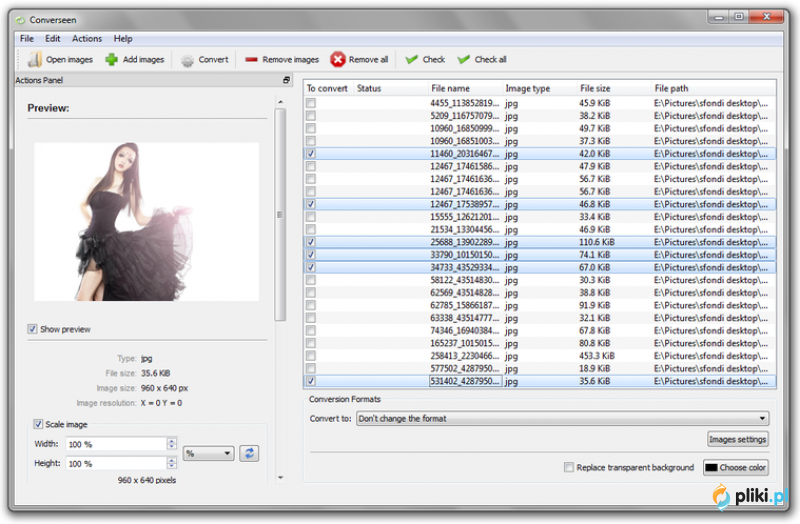The width and height of the screenshot is (800, 524).
Task: Click the Choose color button
Action: [x=736, y=467]
